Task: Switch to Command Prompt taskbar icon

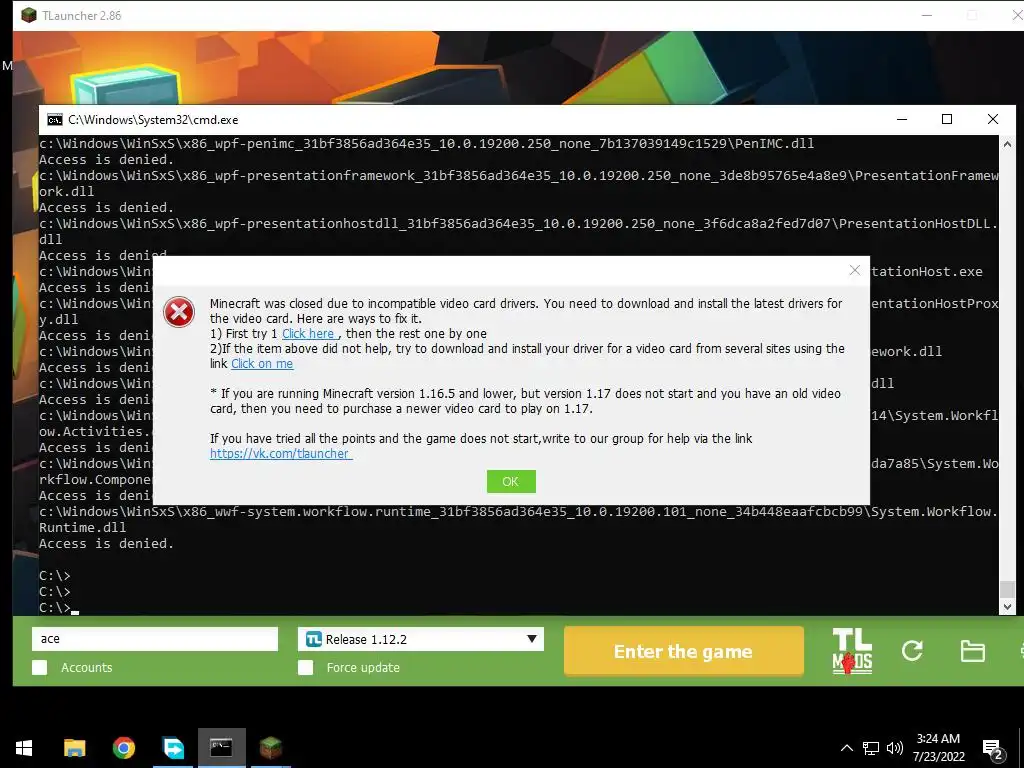Action: coord(221,748)
